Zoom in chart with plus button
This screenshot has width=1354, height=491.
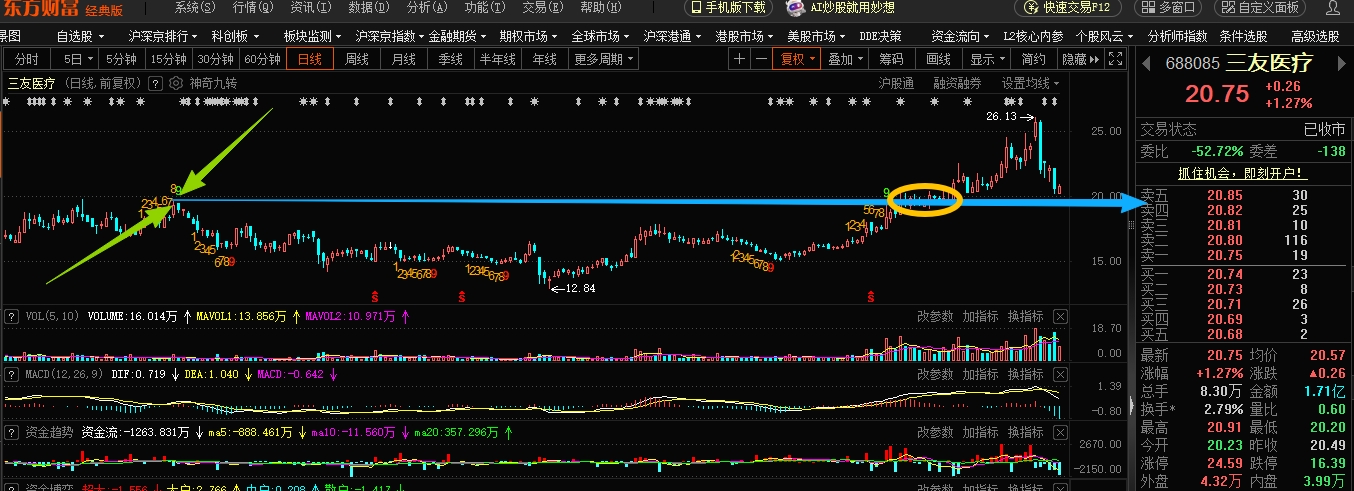(739, 59)
